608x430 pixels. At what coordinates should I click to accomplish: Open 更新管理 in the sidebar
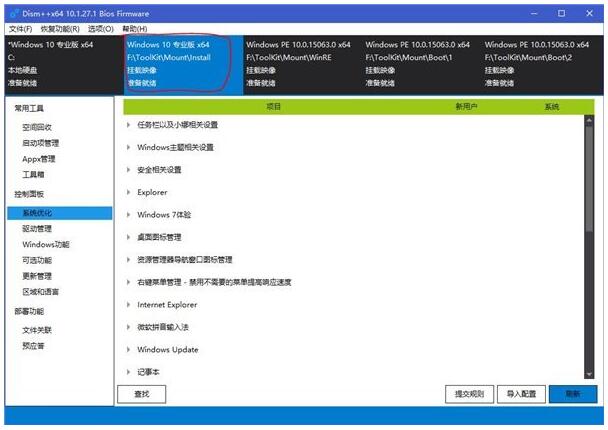(37, 276)
